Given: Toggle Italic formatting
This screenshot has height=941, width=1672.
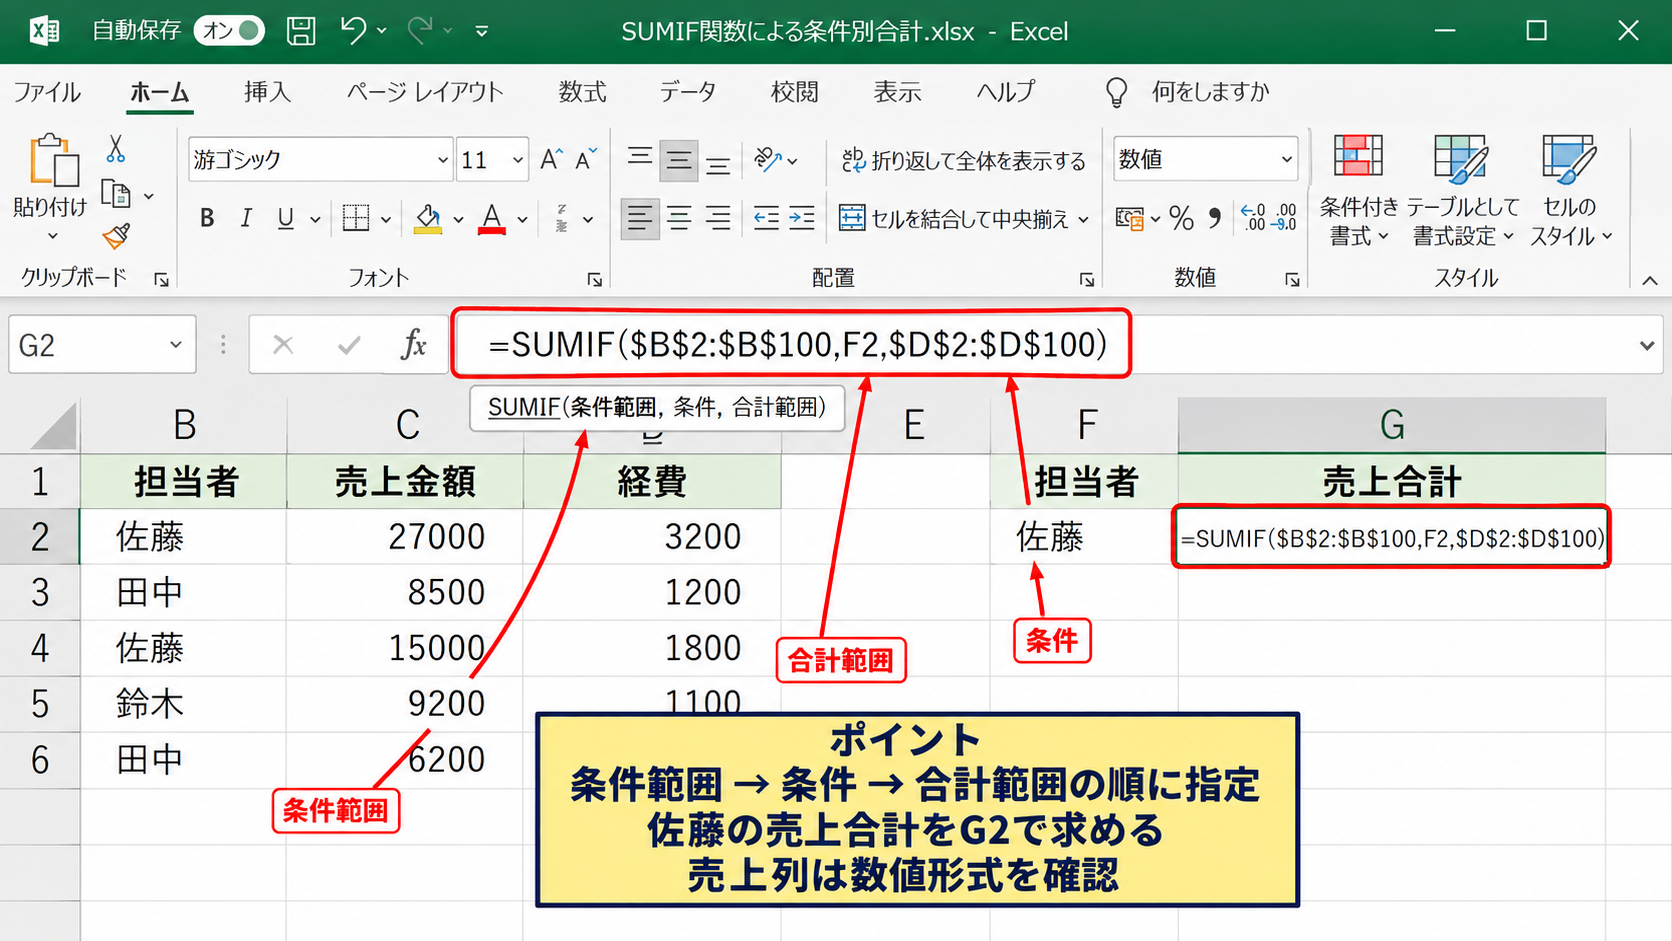Looking at the screenshot, I should [x=246, y=218].
